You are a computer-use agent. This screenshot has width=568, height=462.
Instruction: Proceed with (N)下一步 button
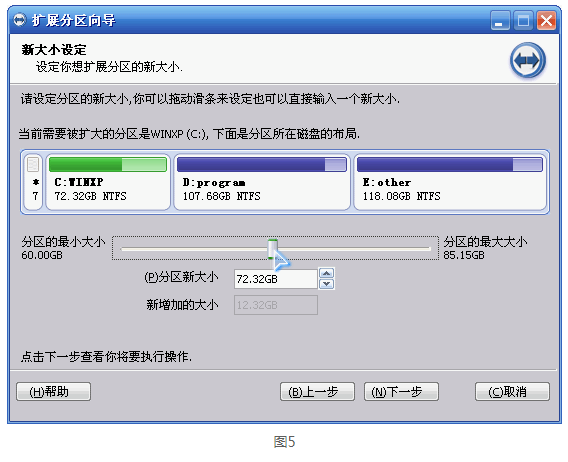click(401, 391)
